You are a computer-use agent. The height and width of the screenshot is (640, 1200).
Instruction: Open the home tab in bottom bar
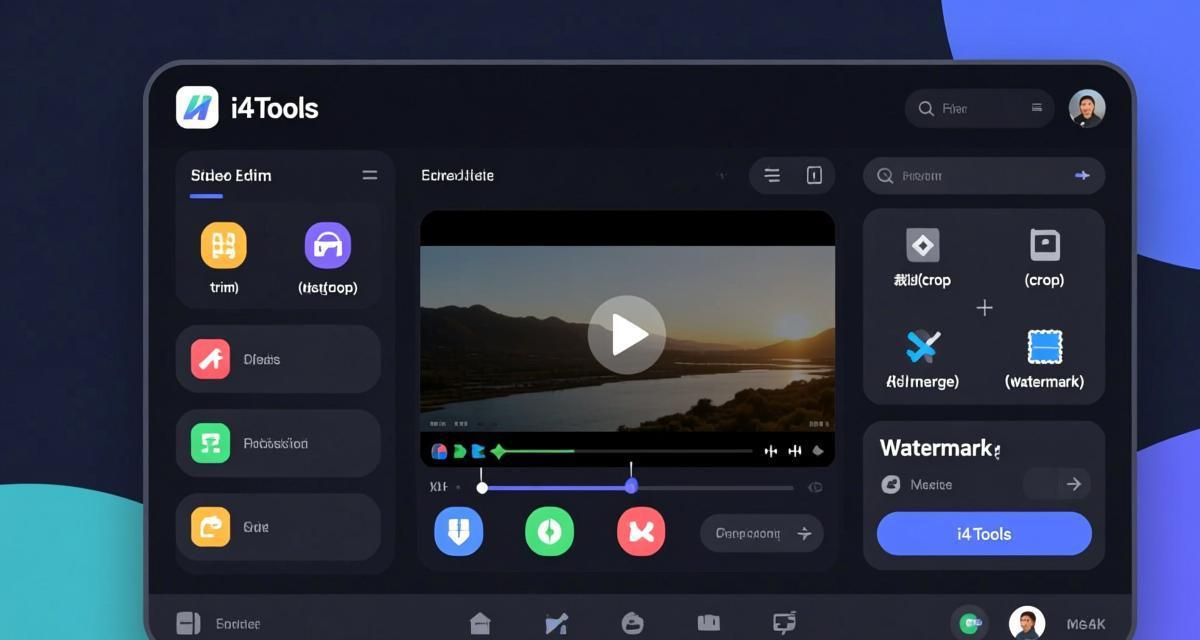[x=480, y=624]
